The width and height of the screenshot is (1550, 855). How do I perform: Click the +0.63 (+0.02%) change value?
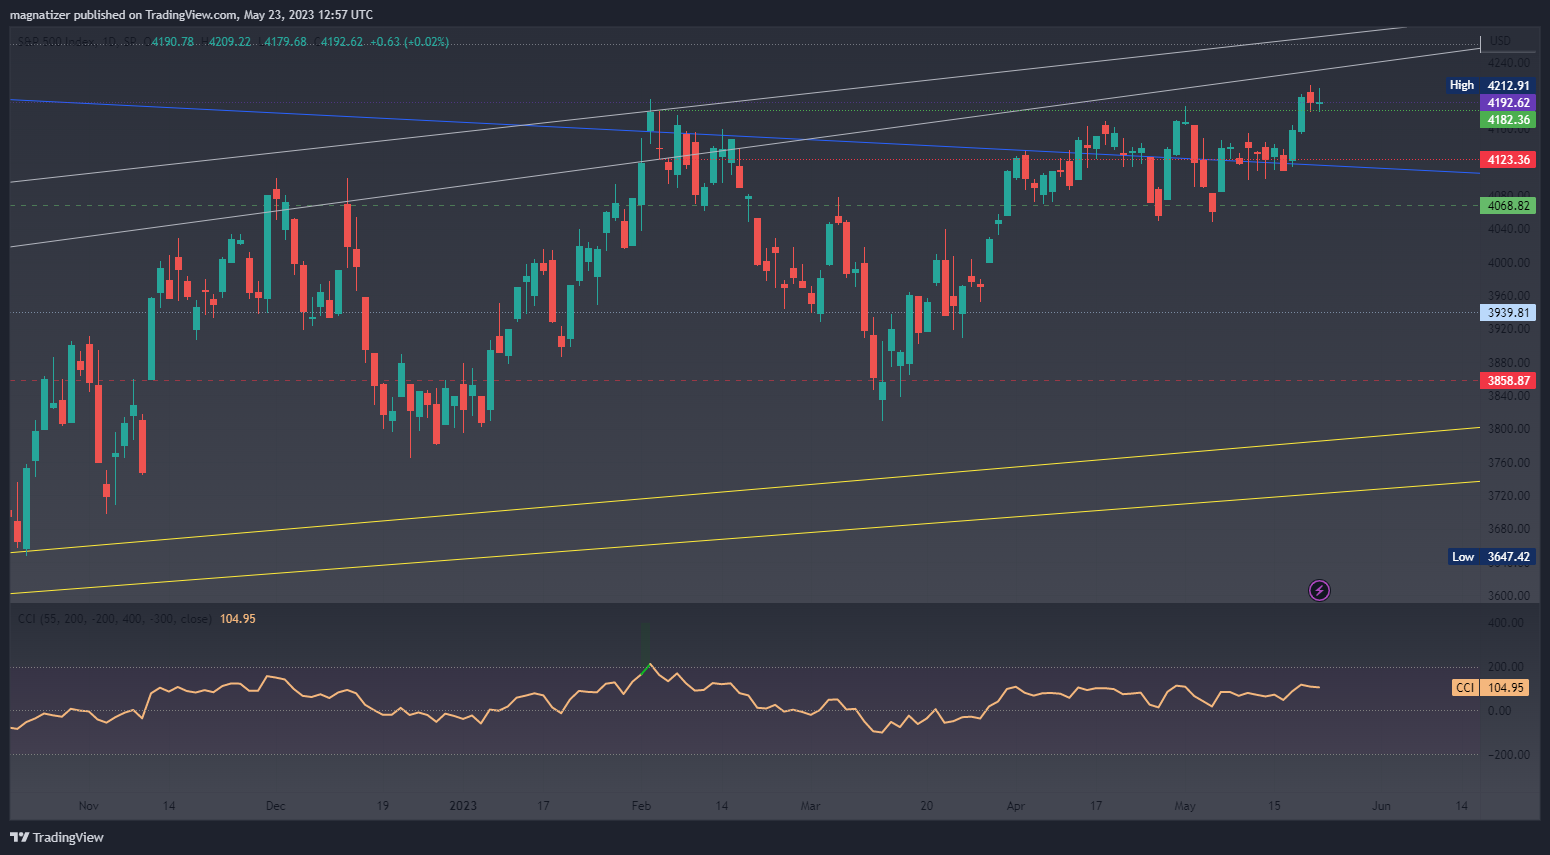[409, 42]
